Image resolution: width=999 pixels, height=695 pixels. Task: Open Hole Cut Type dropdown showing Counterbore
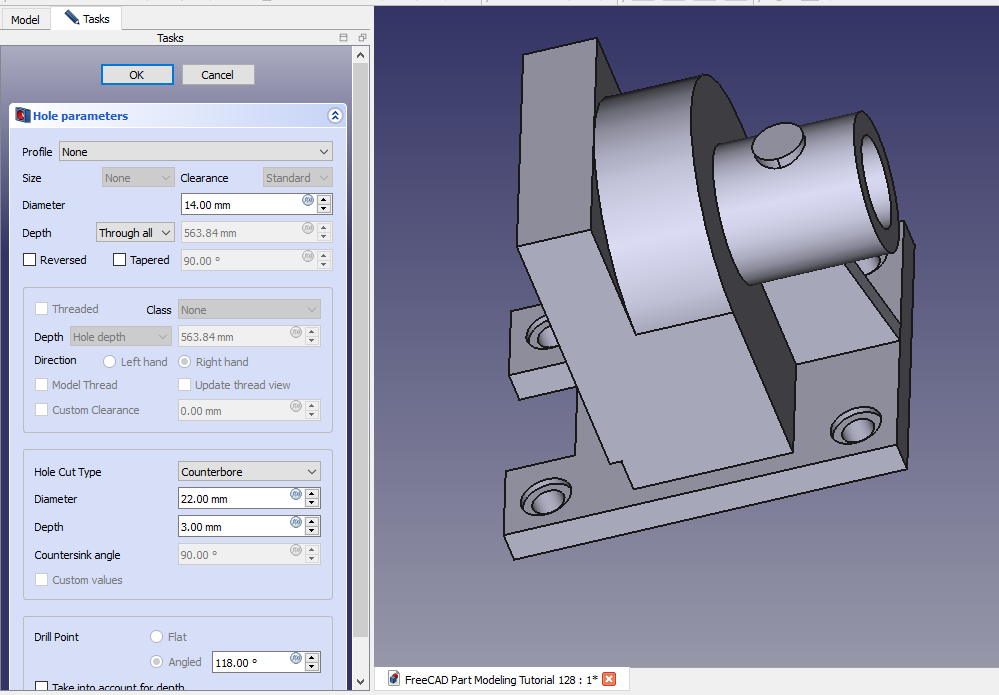(x=249, y=472)
